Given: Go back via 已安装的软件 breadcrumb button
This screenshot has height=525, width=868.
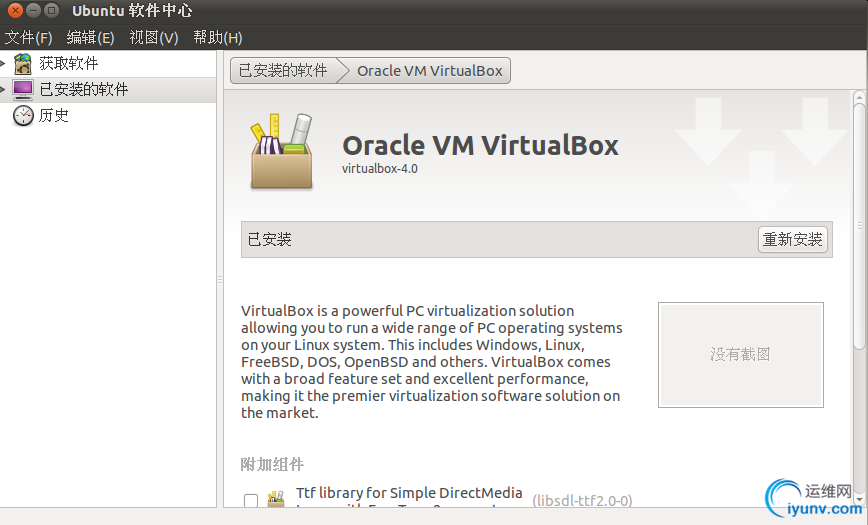Looking at the screenshot, I should click(x=283, y=71).
